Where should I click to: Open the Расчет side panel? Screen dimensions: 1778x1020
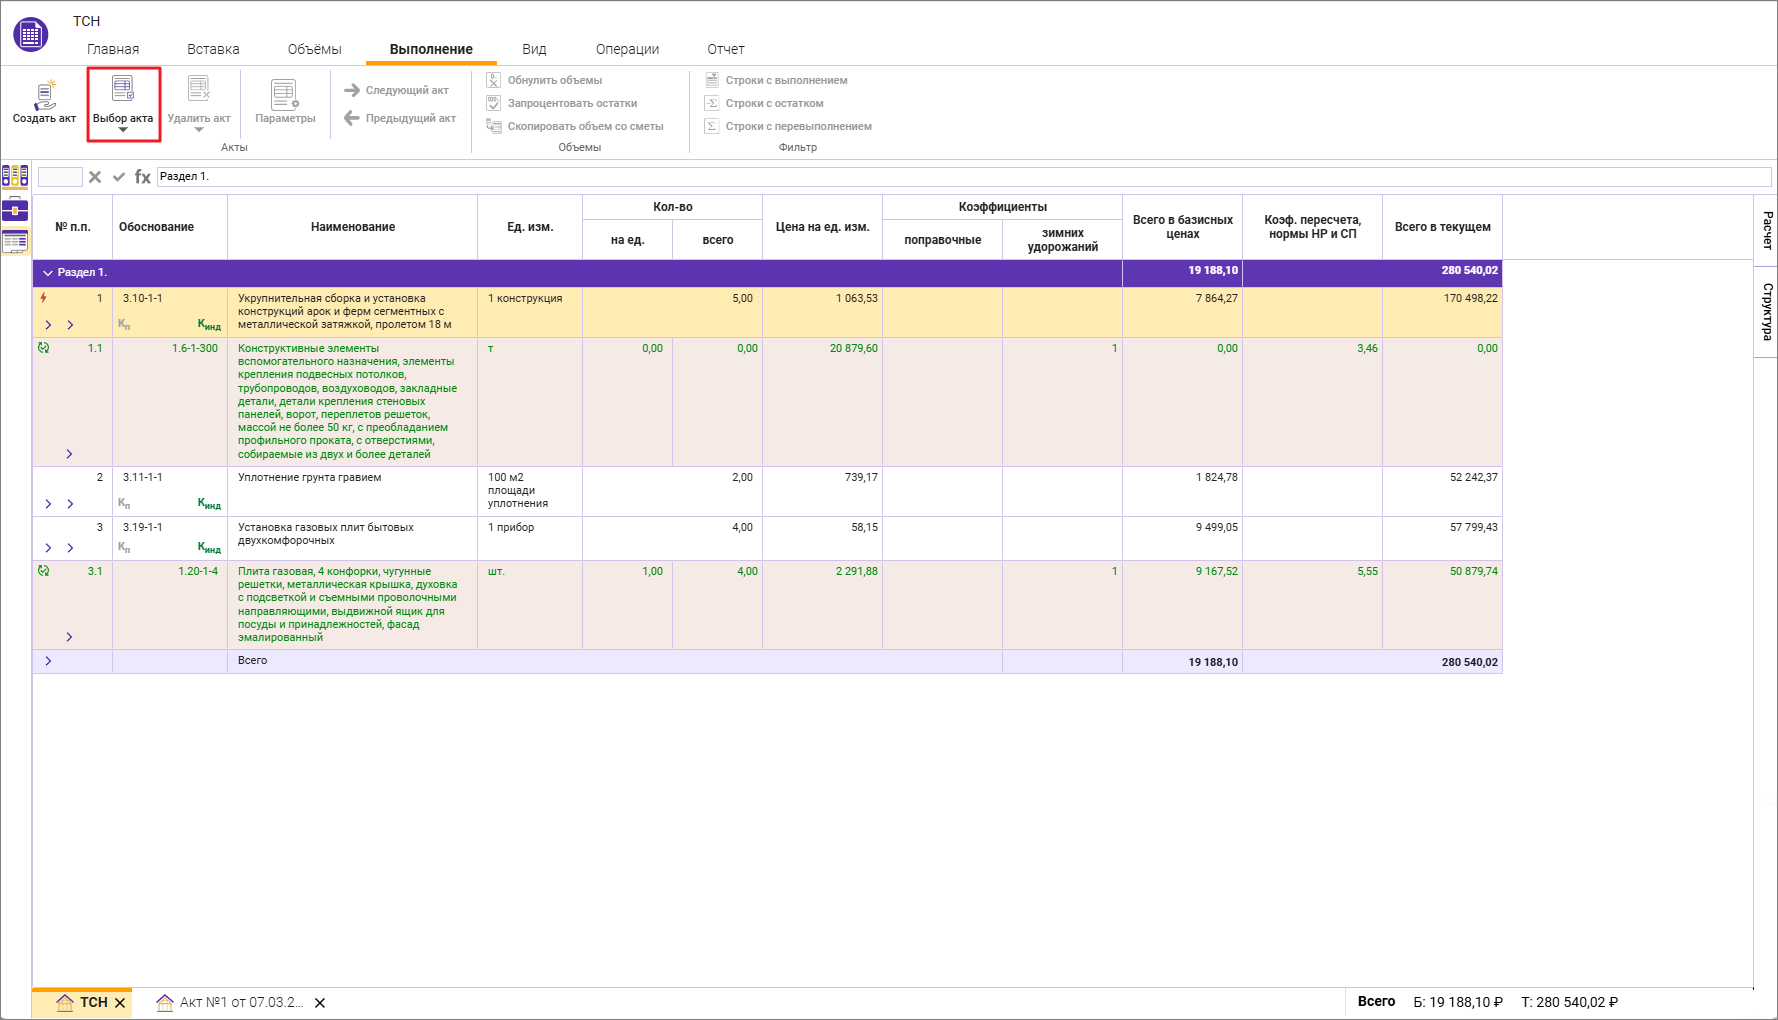1766,231
